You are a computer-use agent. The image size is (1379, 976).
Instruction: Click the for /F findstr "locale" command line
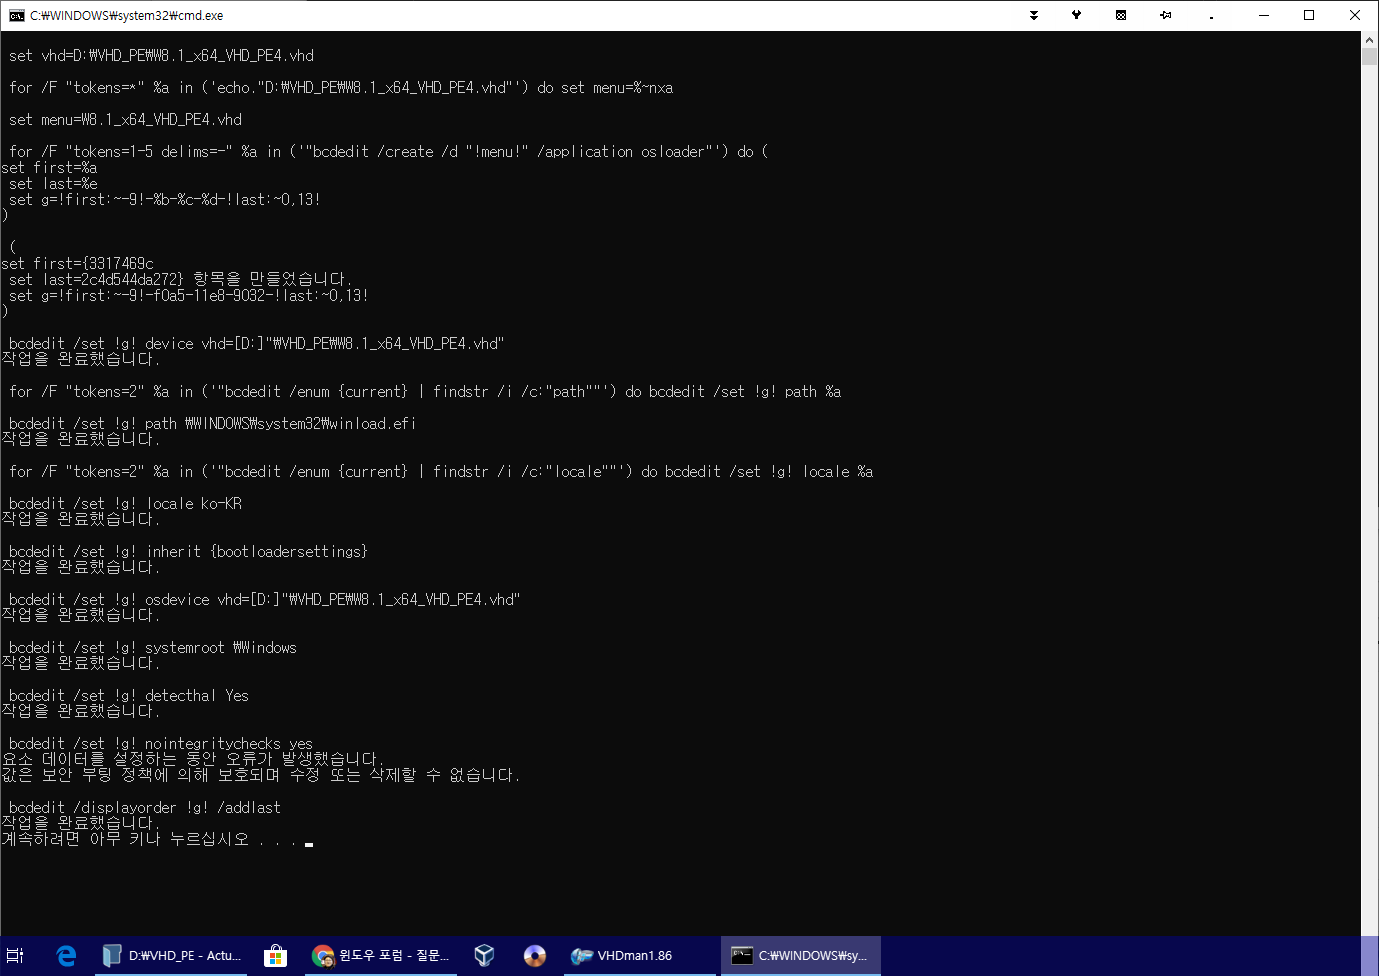click(x=441, y=472)
